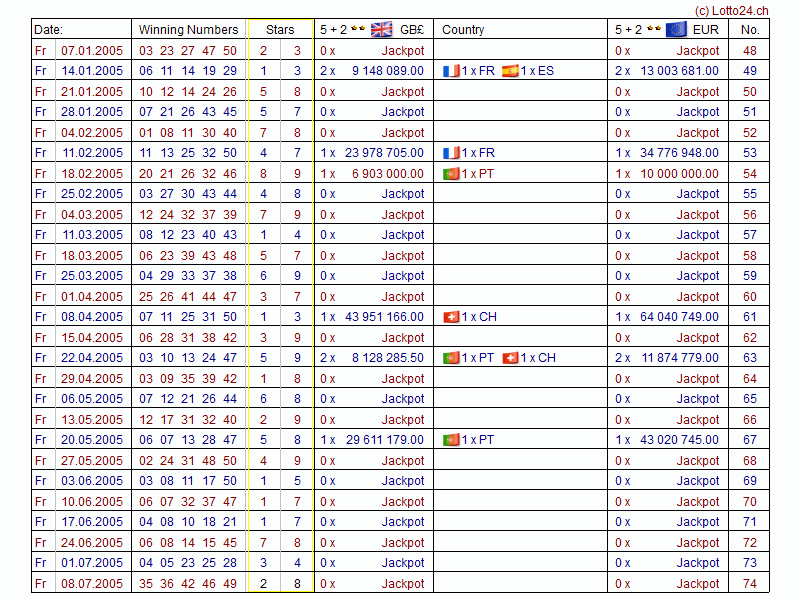The width and height of the screenshot is (800, 600).
Task: Click the Portuguese flag in 22.04.2005 row
Action: click(450, 358)
